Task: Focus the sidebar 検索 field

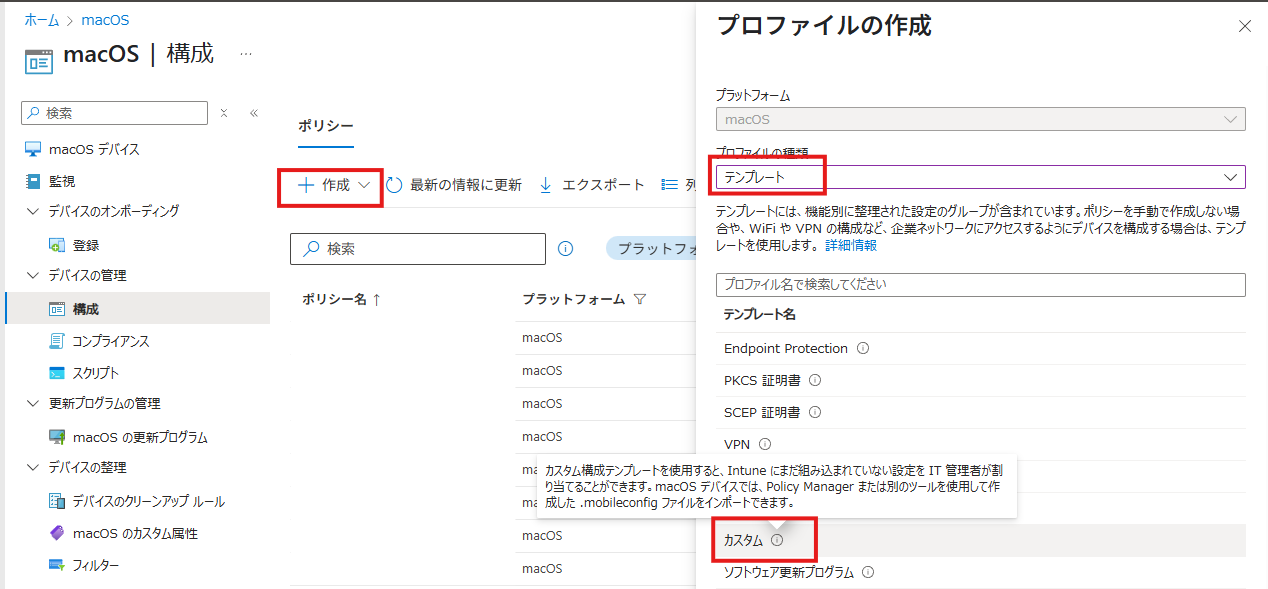Action: (114, 113)
